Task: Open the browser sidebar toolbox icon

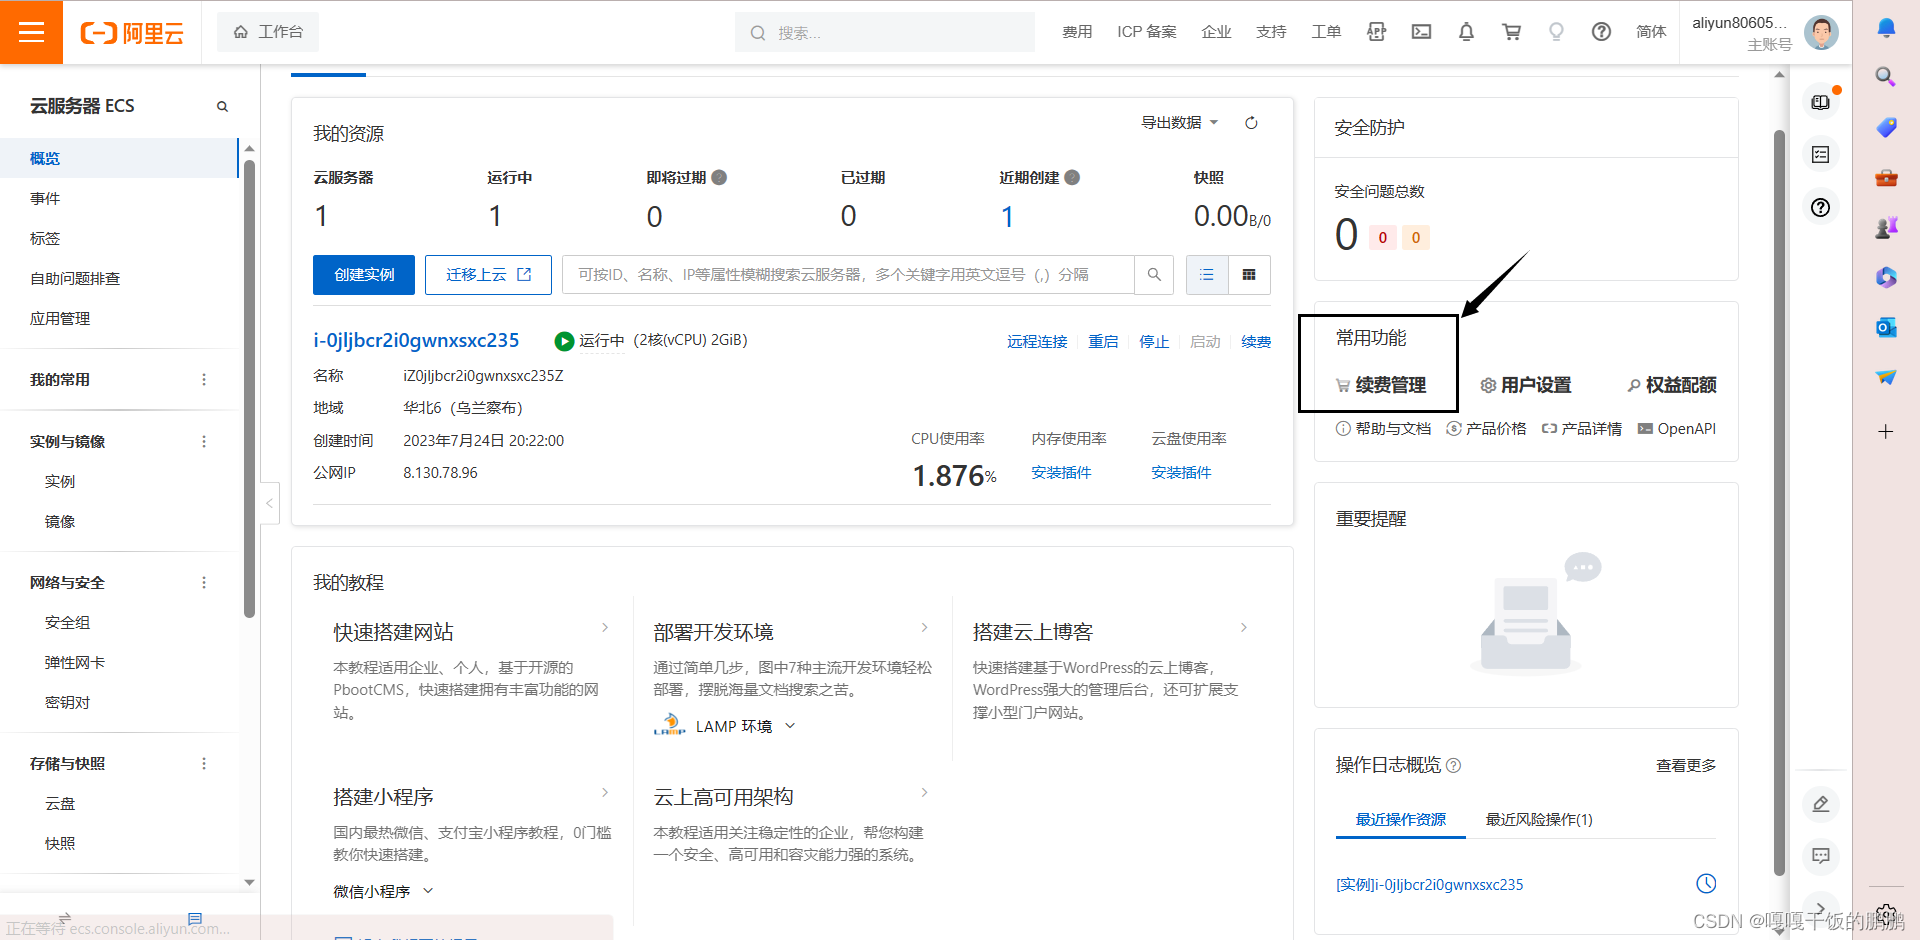Action: tap(1886, 177)
